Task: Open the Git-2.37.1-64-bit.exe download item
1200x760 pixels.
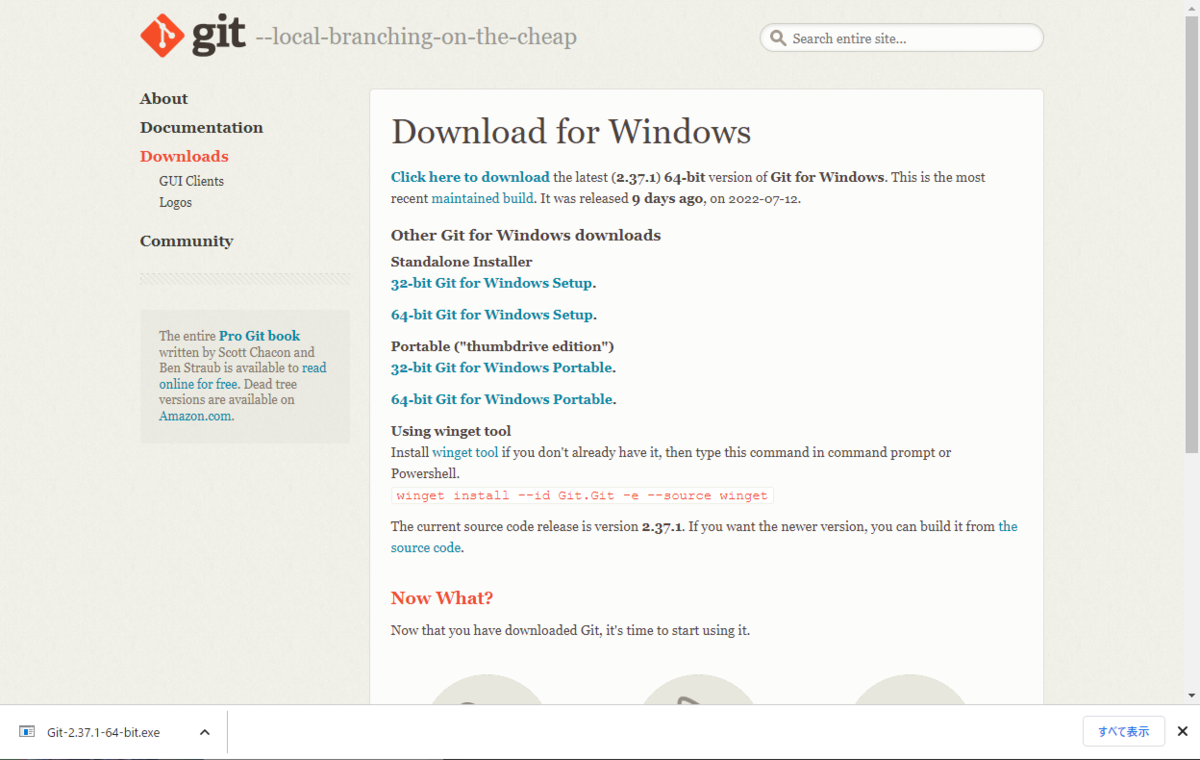Action: (103, 732)
